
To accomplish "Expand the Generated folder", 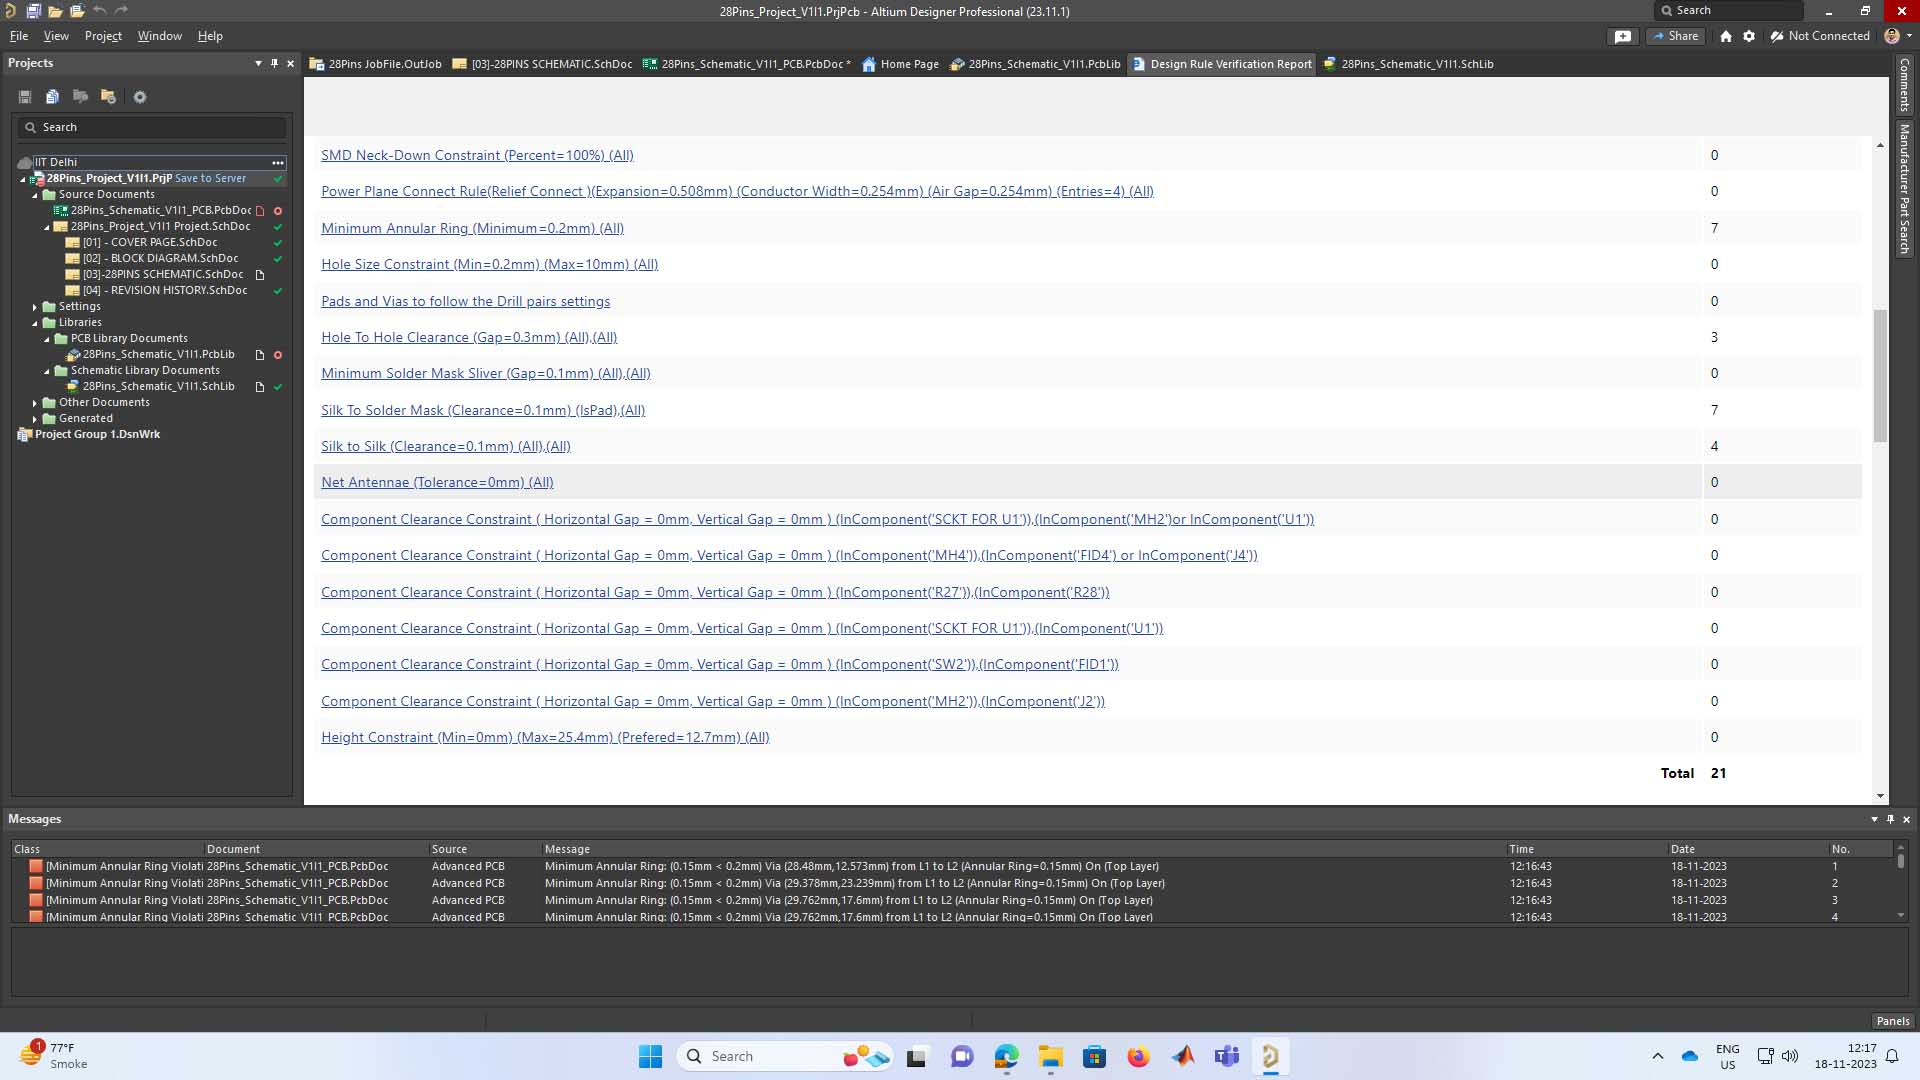I will pos(35,419).
